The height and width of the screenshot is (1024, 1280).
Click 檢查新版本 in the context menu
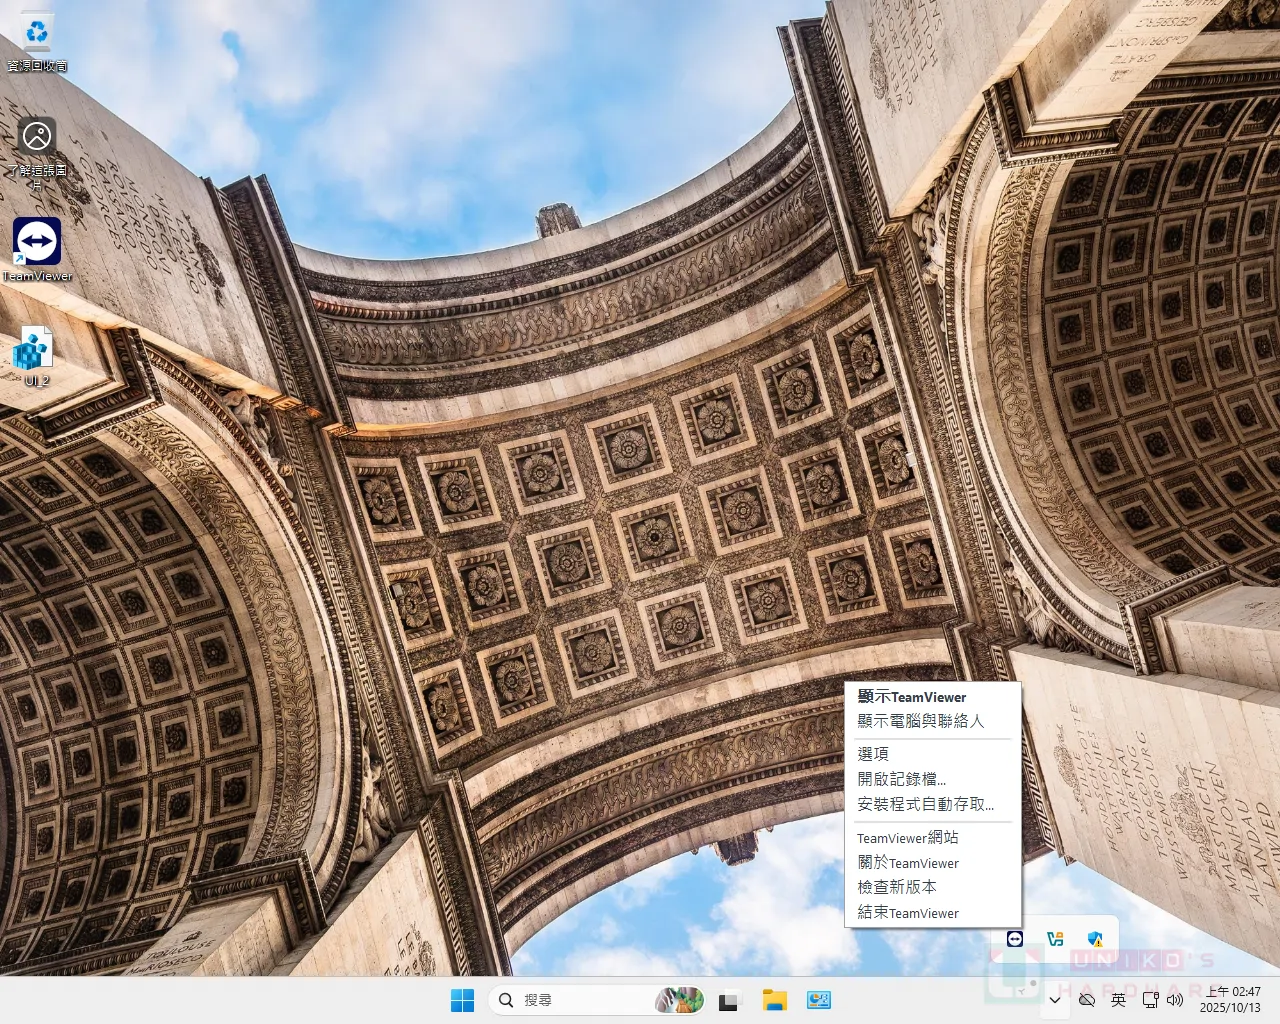[897, 887]
